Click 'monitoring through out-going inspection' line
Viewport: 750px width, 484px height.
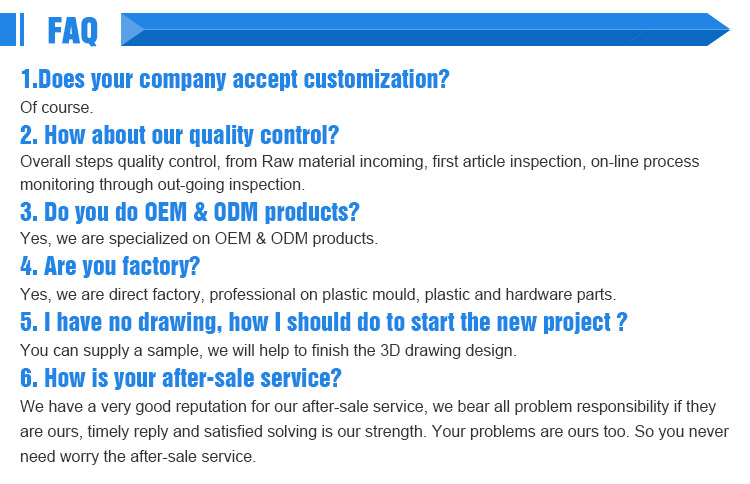(x=162, y=184)
